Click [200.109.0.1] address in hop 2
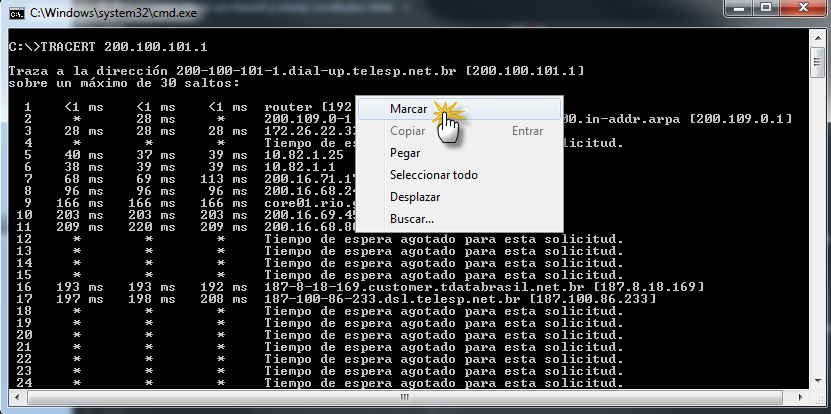This screenshot has width=831, height=414. [x=741, y=119]
